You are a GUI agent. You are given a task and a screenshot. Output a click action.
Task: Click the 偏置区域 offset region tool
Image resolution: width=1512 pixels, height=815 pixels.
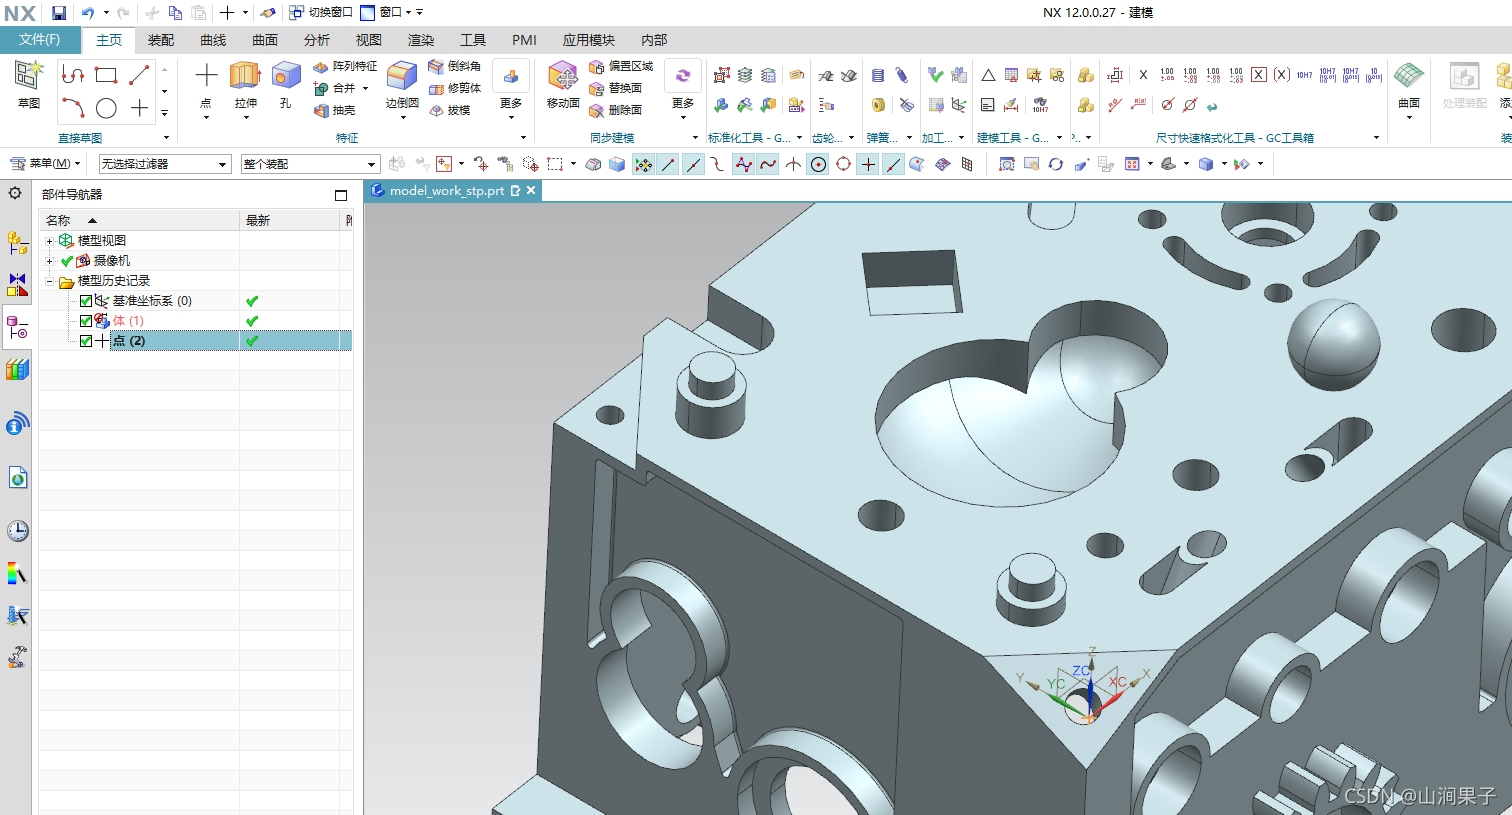point(621,66)
